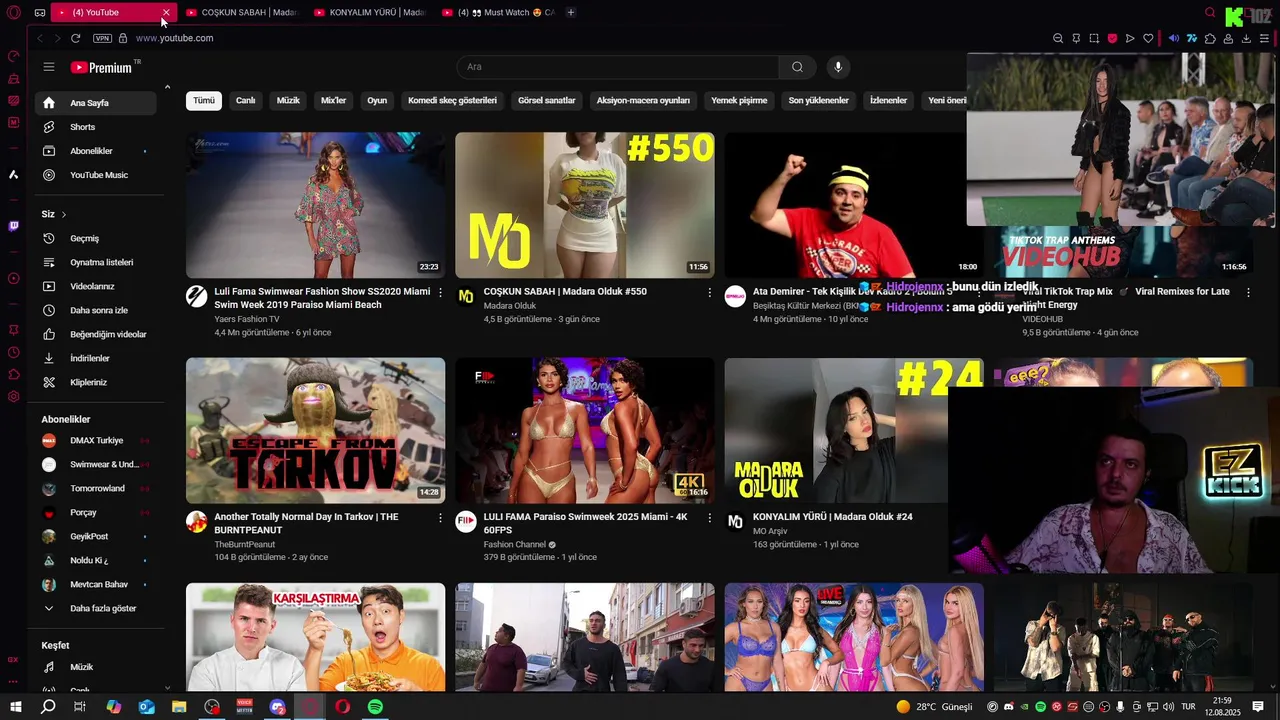The height and width of the screenshot is (720, 1280).
Task: Open the Opera sidebar settings gear
Action: tap(13, 397)
